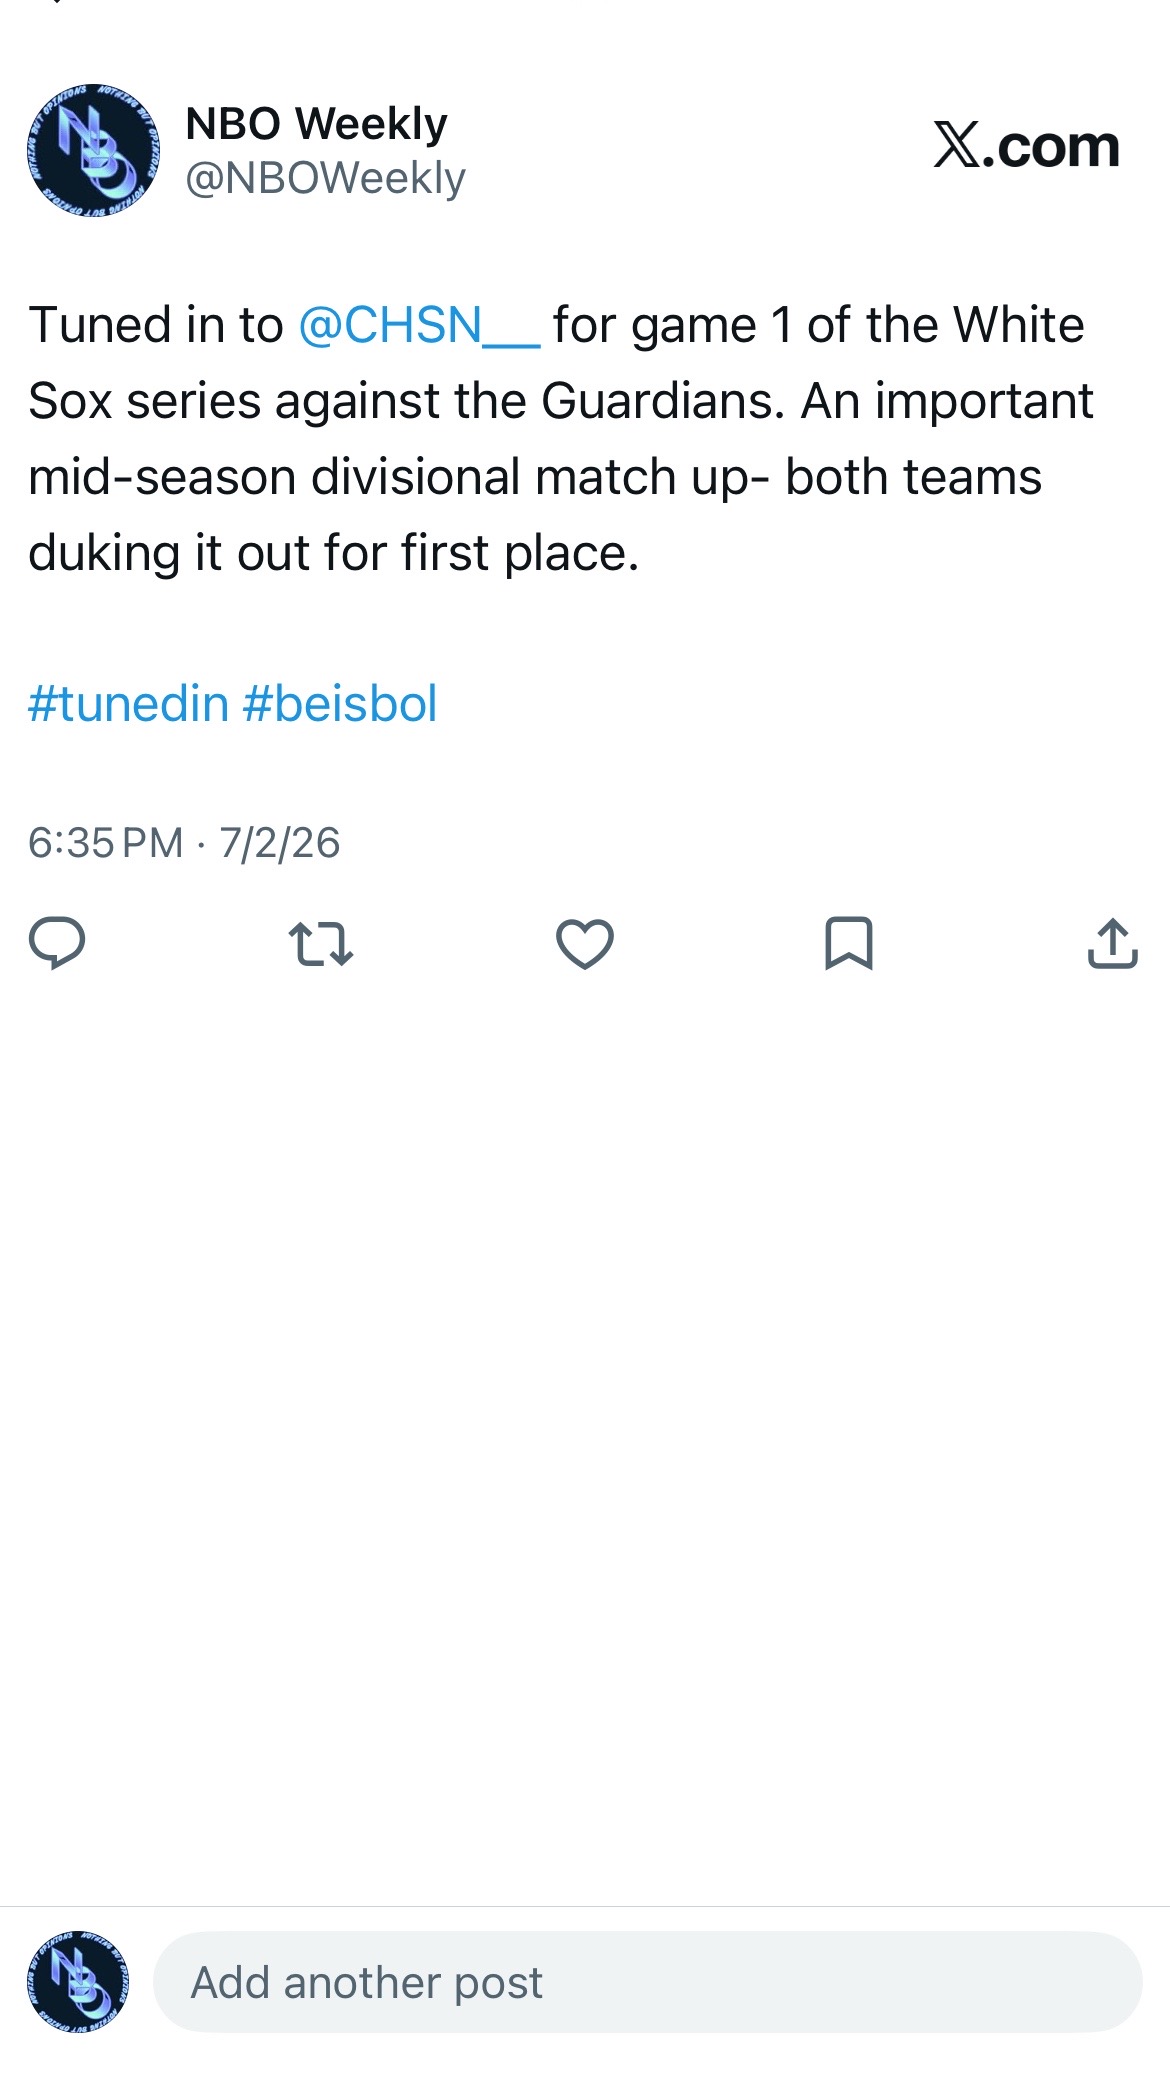Image resolution: width=1170 pixels, height=2080 pixels.
Task: Open NBO Weekly's large profile avatar
Action: 93,150
